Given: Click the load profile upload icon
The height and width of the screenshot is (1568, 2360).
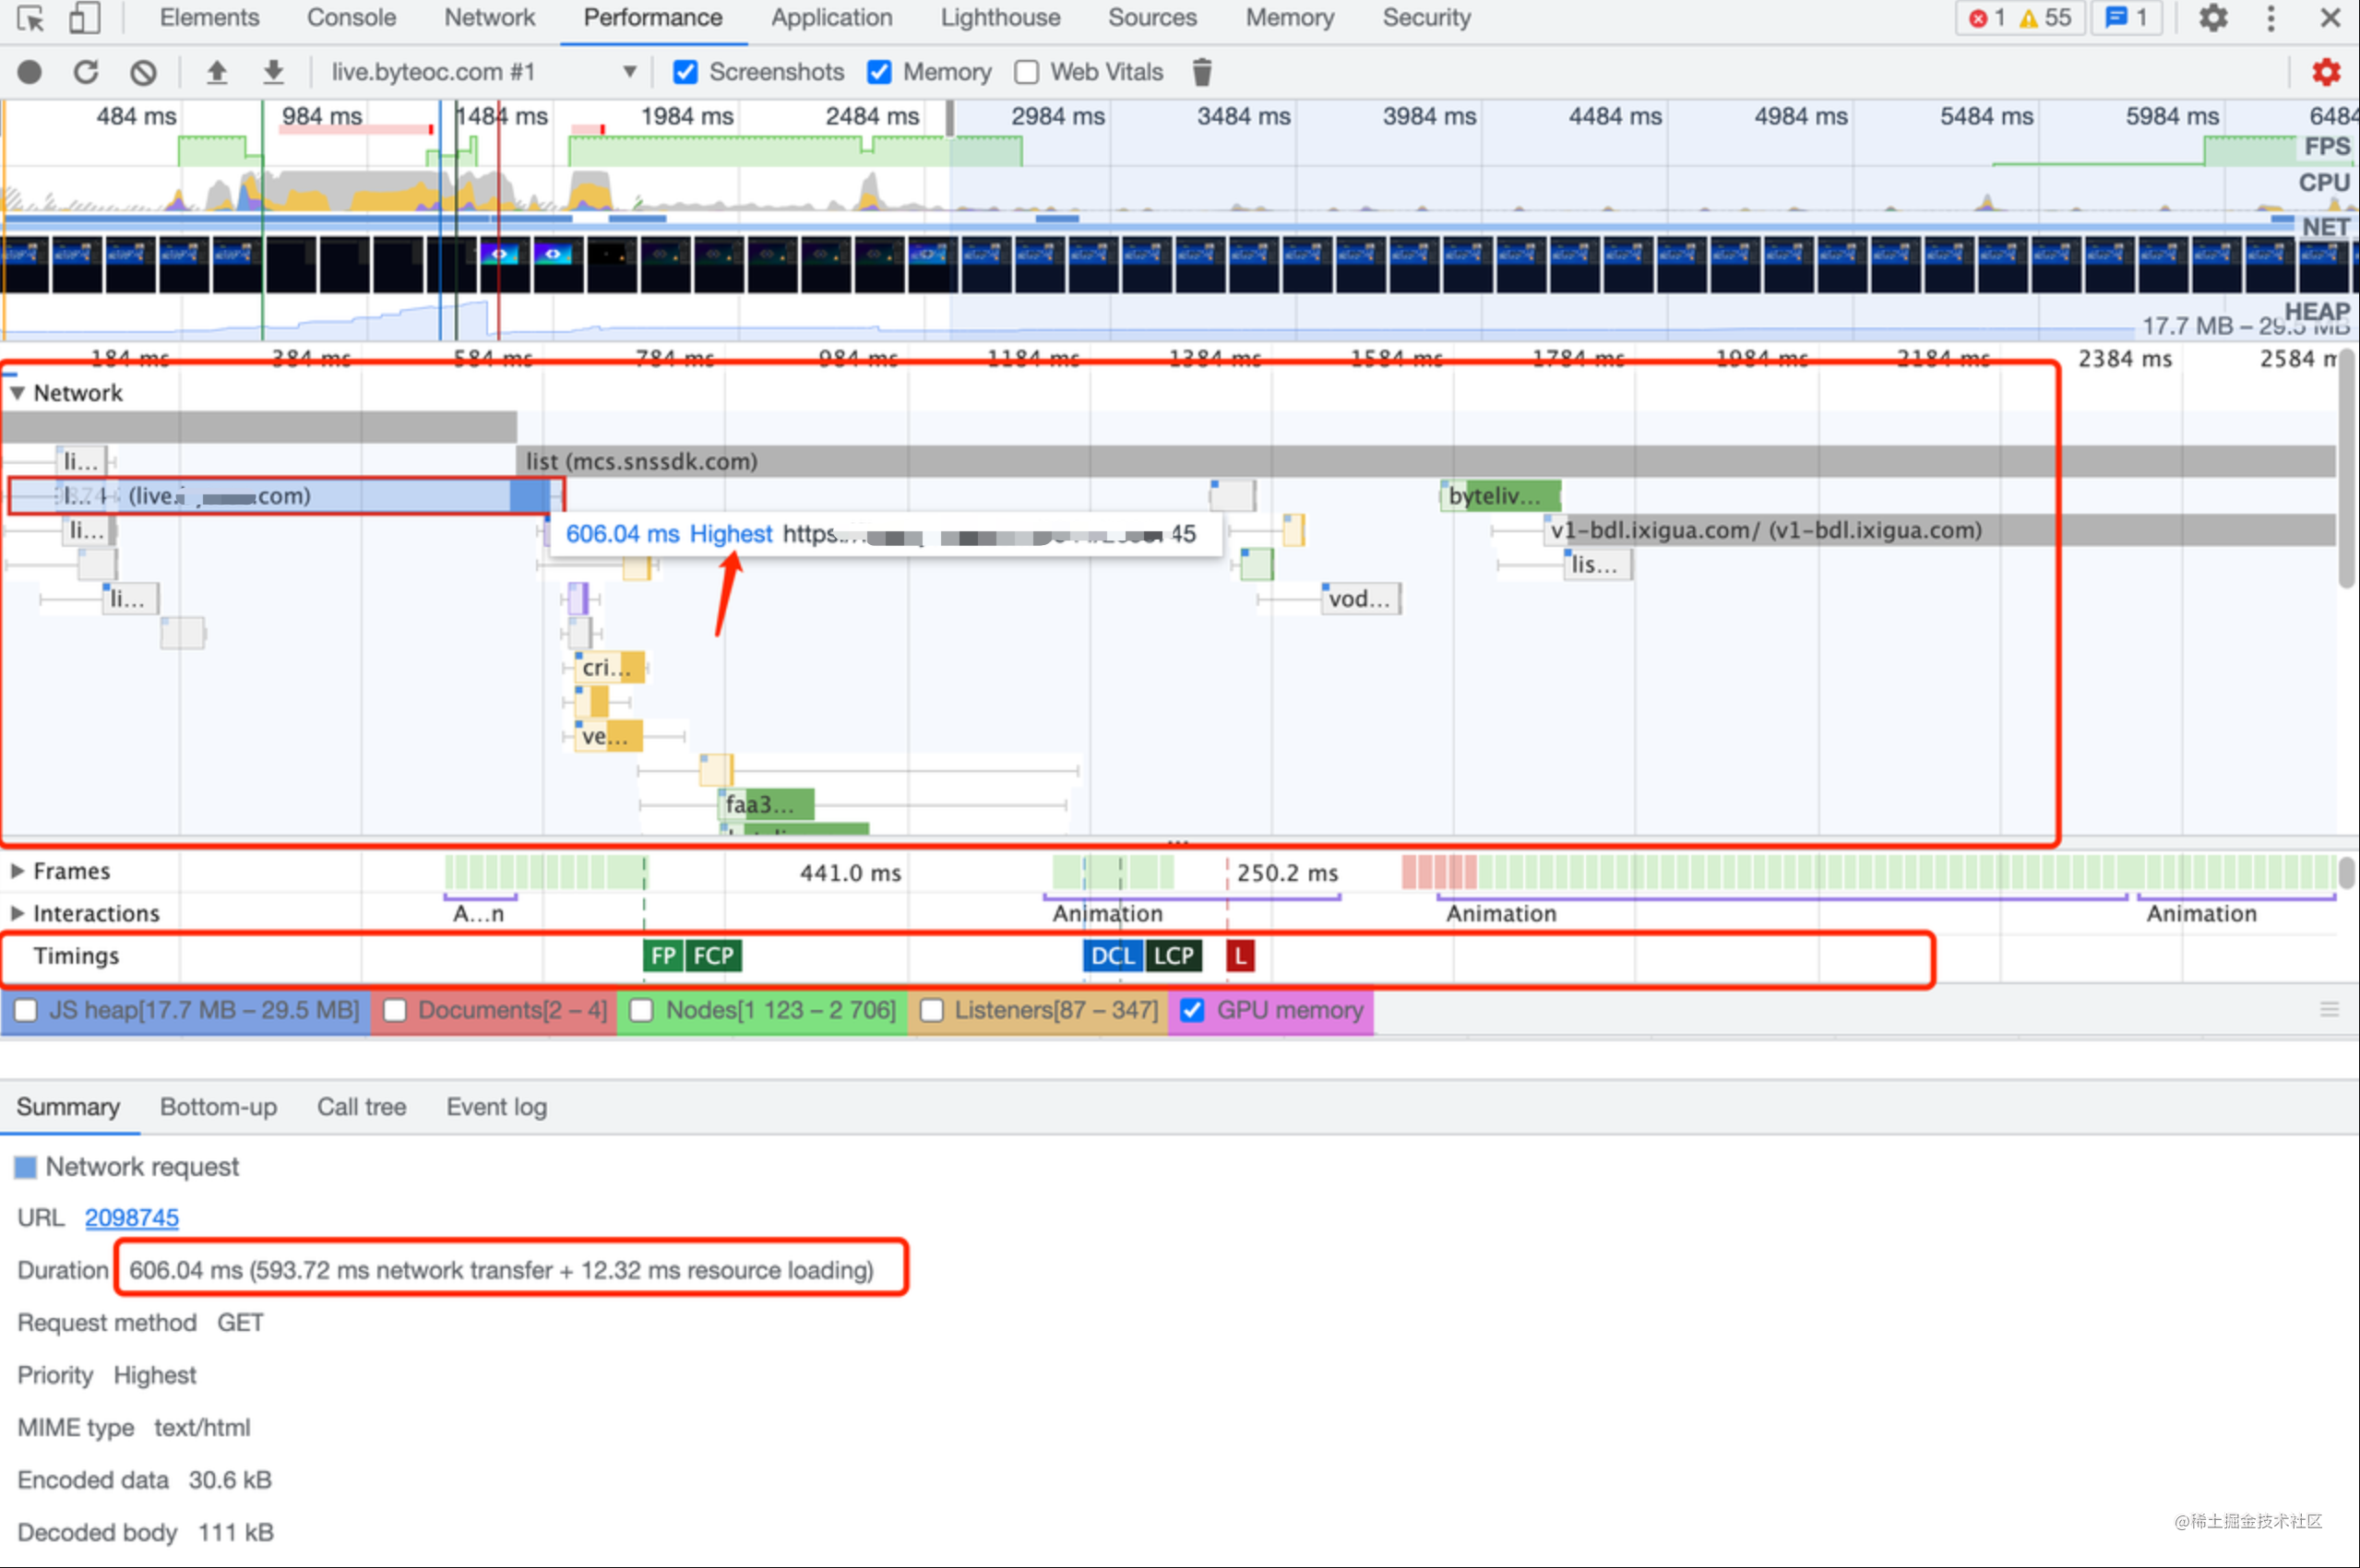Looking at the screenshot, I should coord(216,72).
